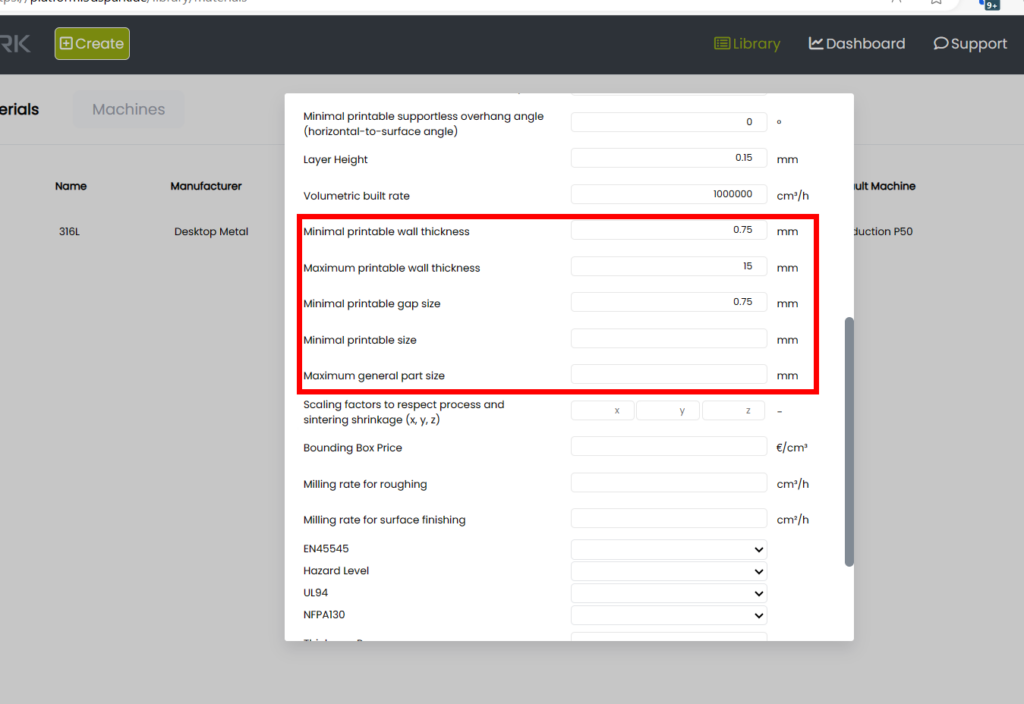Open the NFPA130 dropdown
The width and height of the screenshot is (1024, 704).
(x=668, y=615)
